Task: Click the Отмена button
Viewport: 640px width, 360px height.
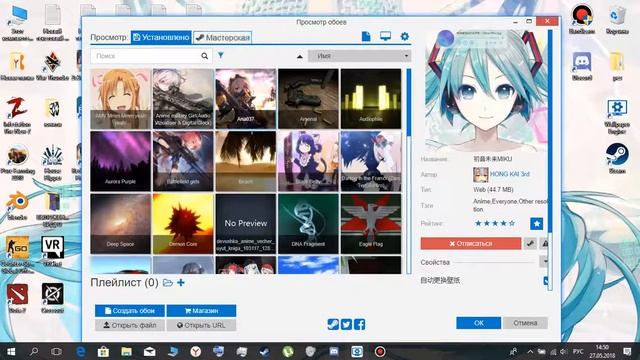Action: [525, 323]
